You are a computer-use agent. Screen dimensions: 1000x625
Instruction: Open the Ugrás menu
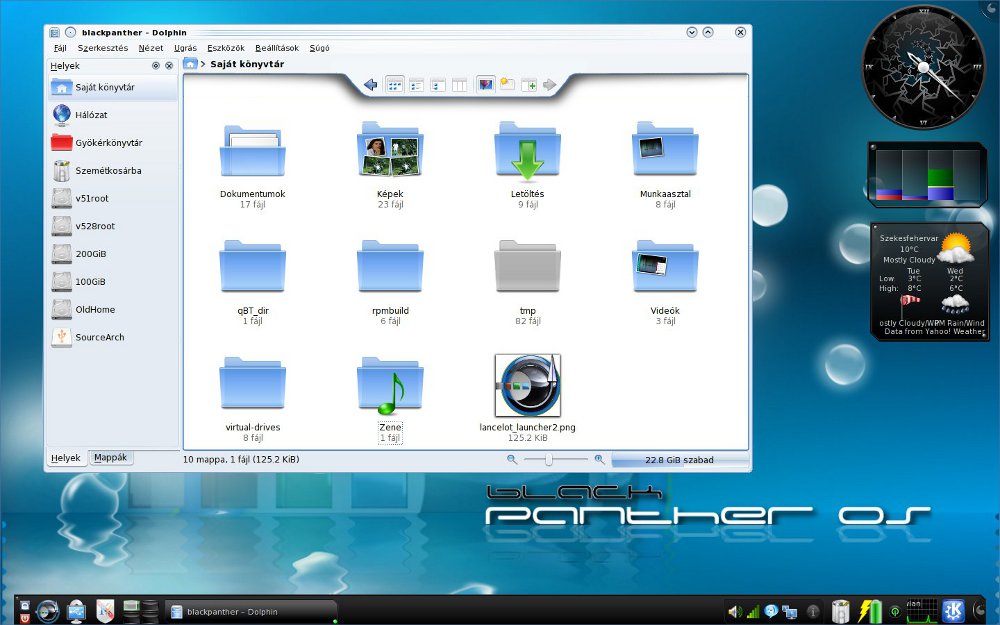[x=186, y=48]
